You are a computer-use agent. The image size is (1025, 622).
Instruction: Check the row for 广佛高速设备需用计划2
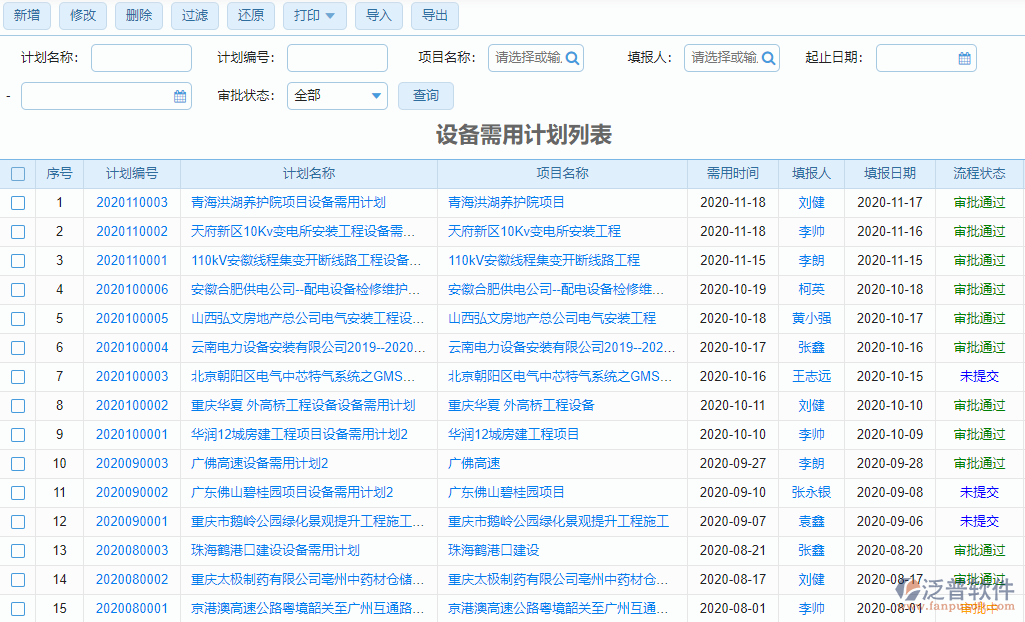[17, 463]
